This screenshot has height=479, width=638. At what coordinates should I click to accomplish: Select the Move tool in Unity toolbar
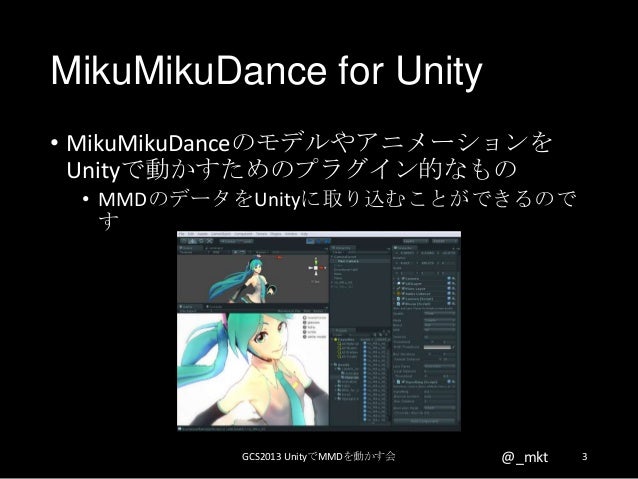click(192, 241)
